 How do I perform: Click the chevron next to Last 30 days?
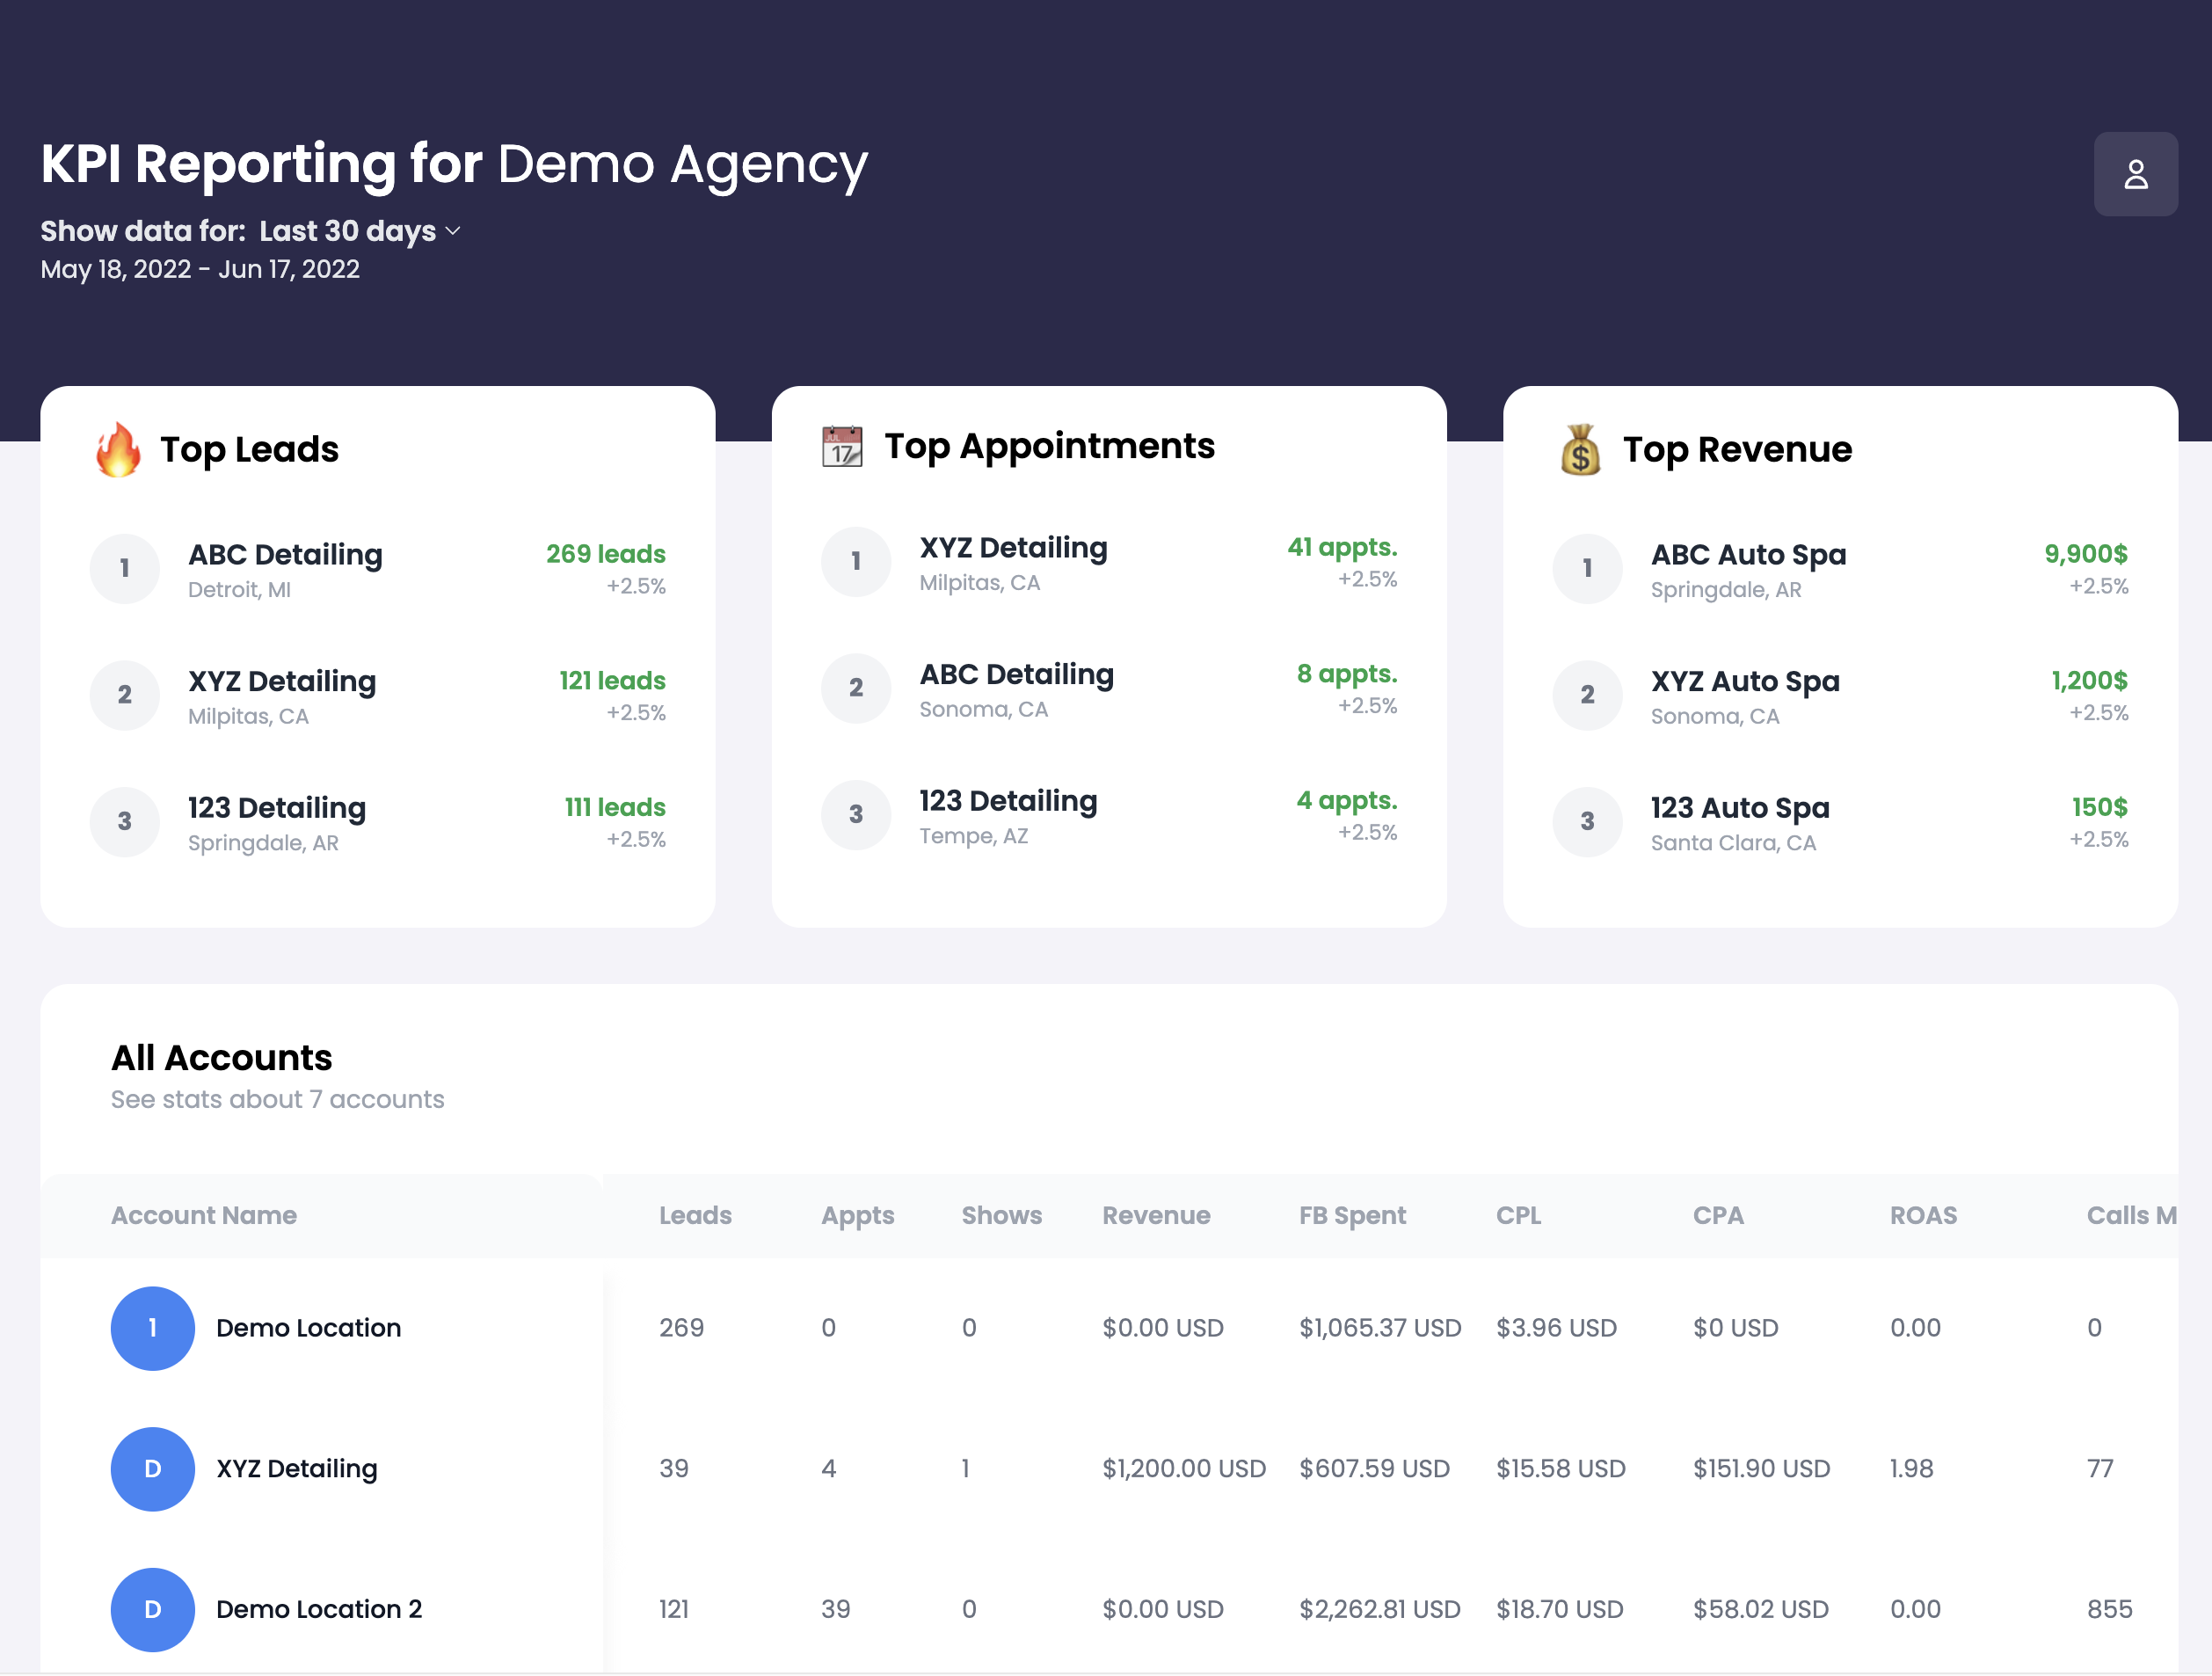pos(453,231)
